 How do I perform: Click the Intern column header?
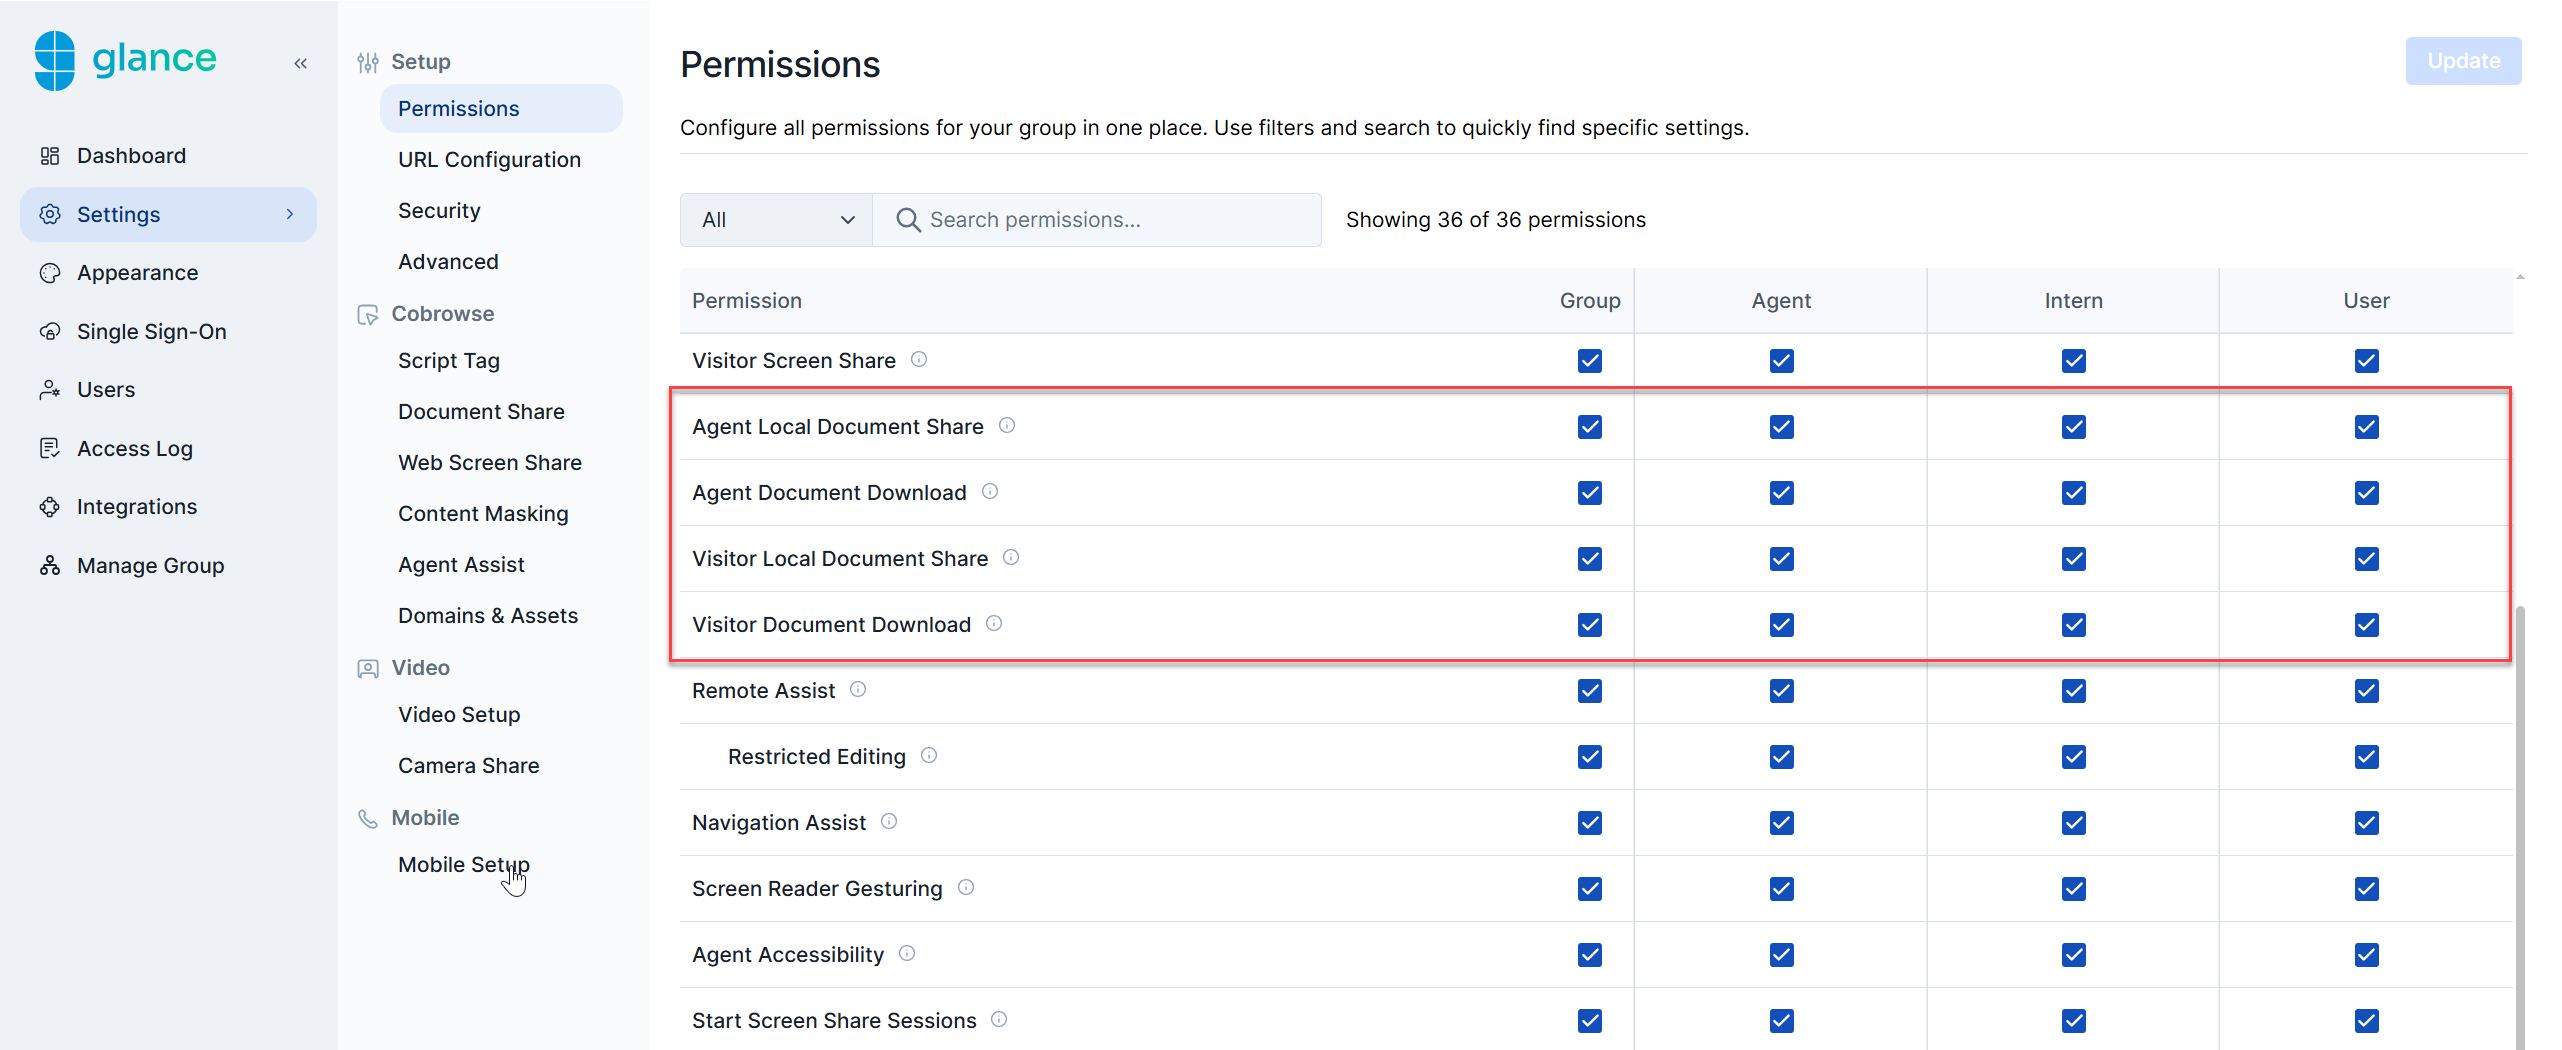(2073, 301)
